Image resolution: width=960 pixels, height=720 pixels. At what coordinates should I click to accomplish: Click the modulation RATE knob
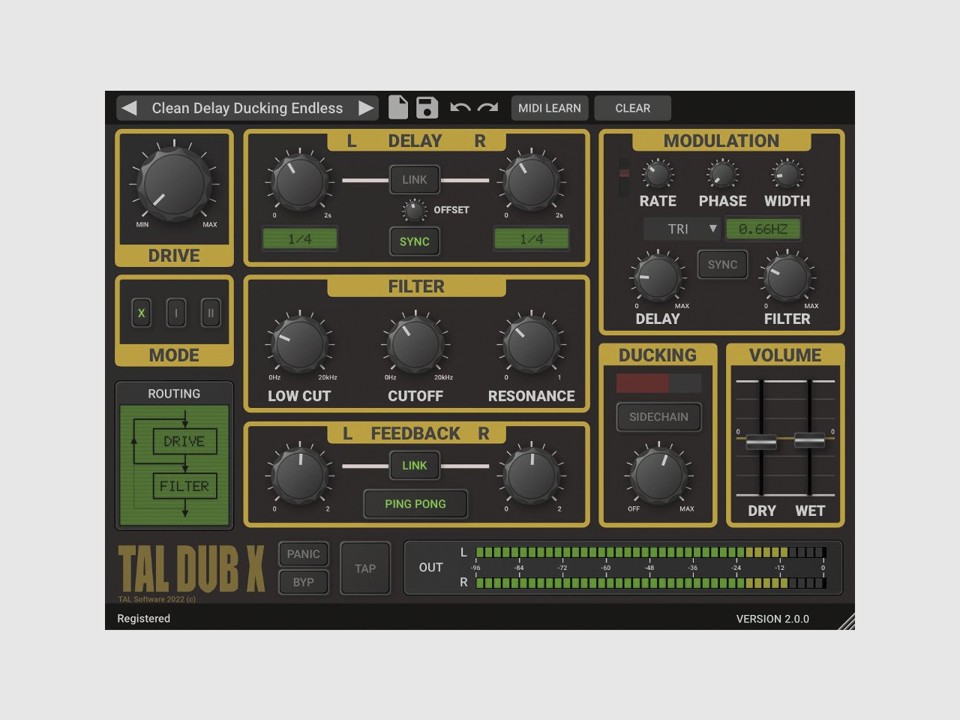pos(658,174)
